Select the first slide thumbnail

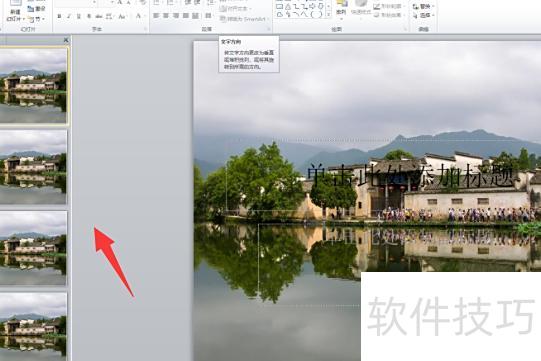tap(33, 86)
